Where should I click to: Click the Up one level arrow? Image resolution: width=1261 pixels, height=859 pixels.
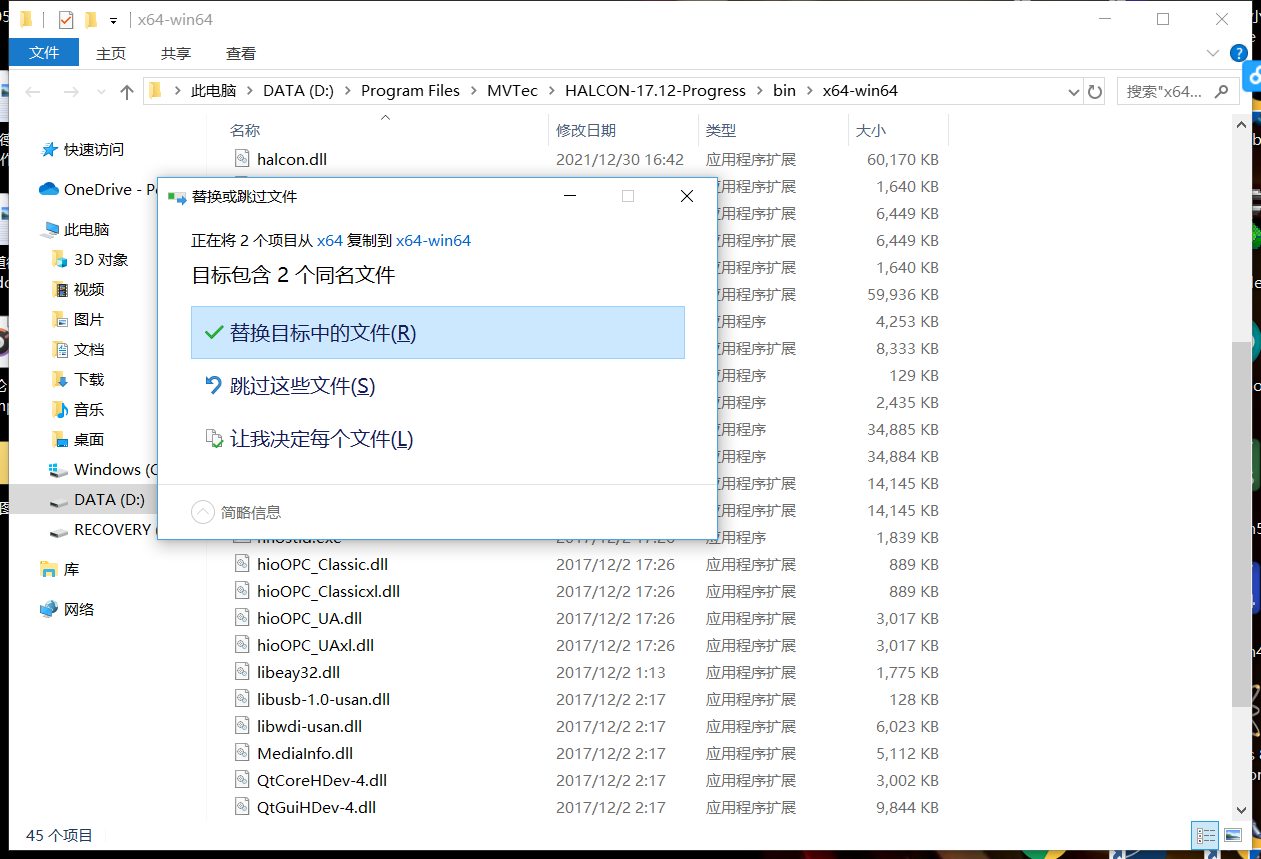[127, 91]
